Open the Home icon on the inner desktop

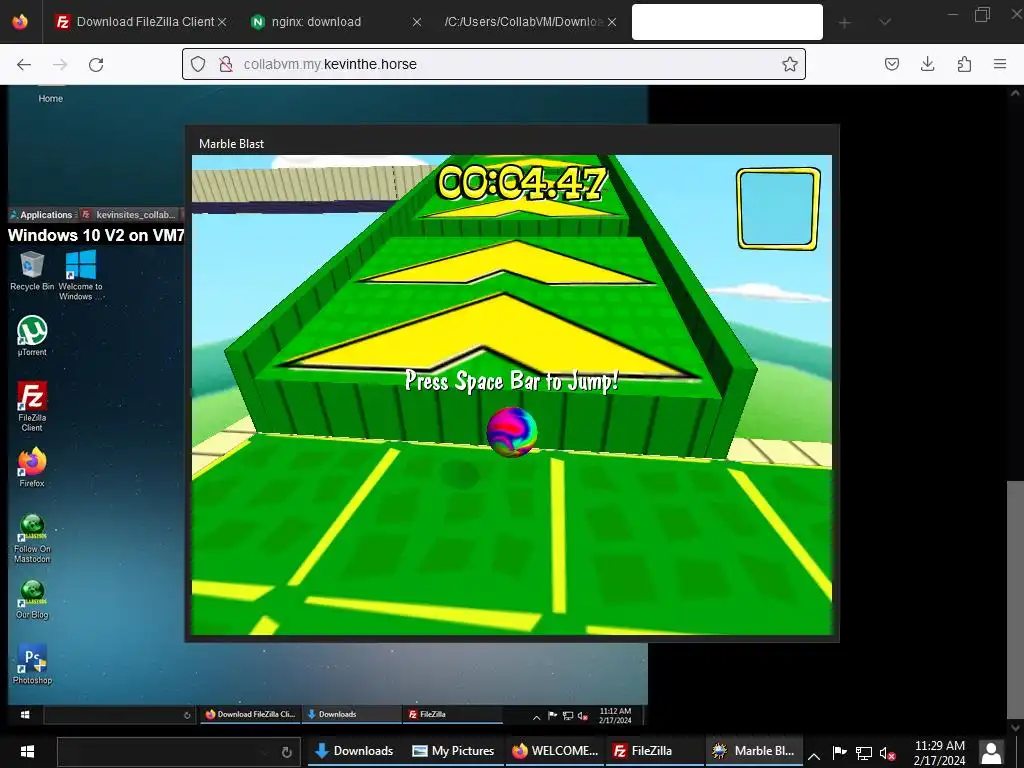50,95
